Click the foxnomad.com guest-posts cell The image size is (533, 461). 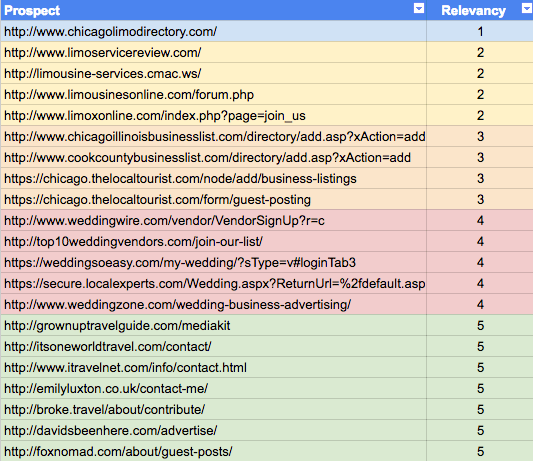[213, 451]
